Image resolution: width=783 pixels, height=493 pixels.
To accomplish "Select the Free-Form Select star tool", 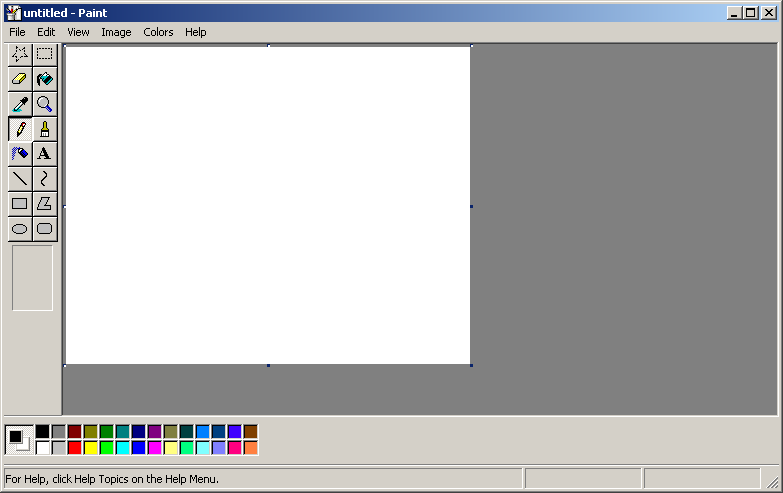I will (x=19, y=54).
